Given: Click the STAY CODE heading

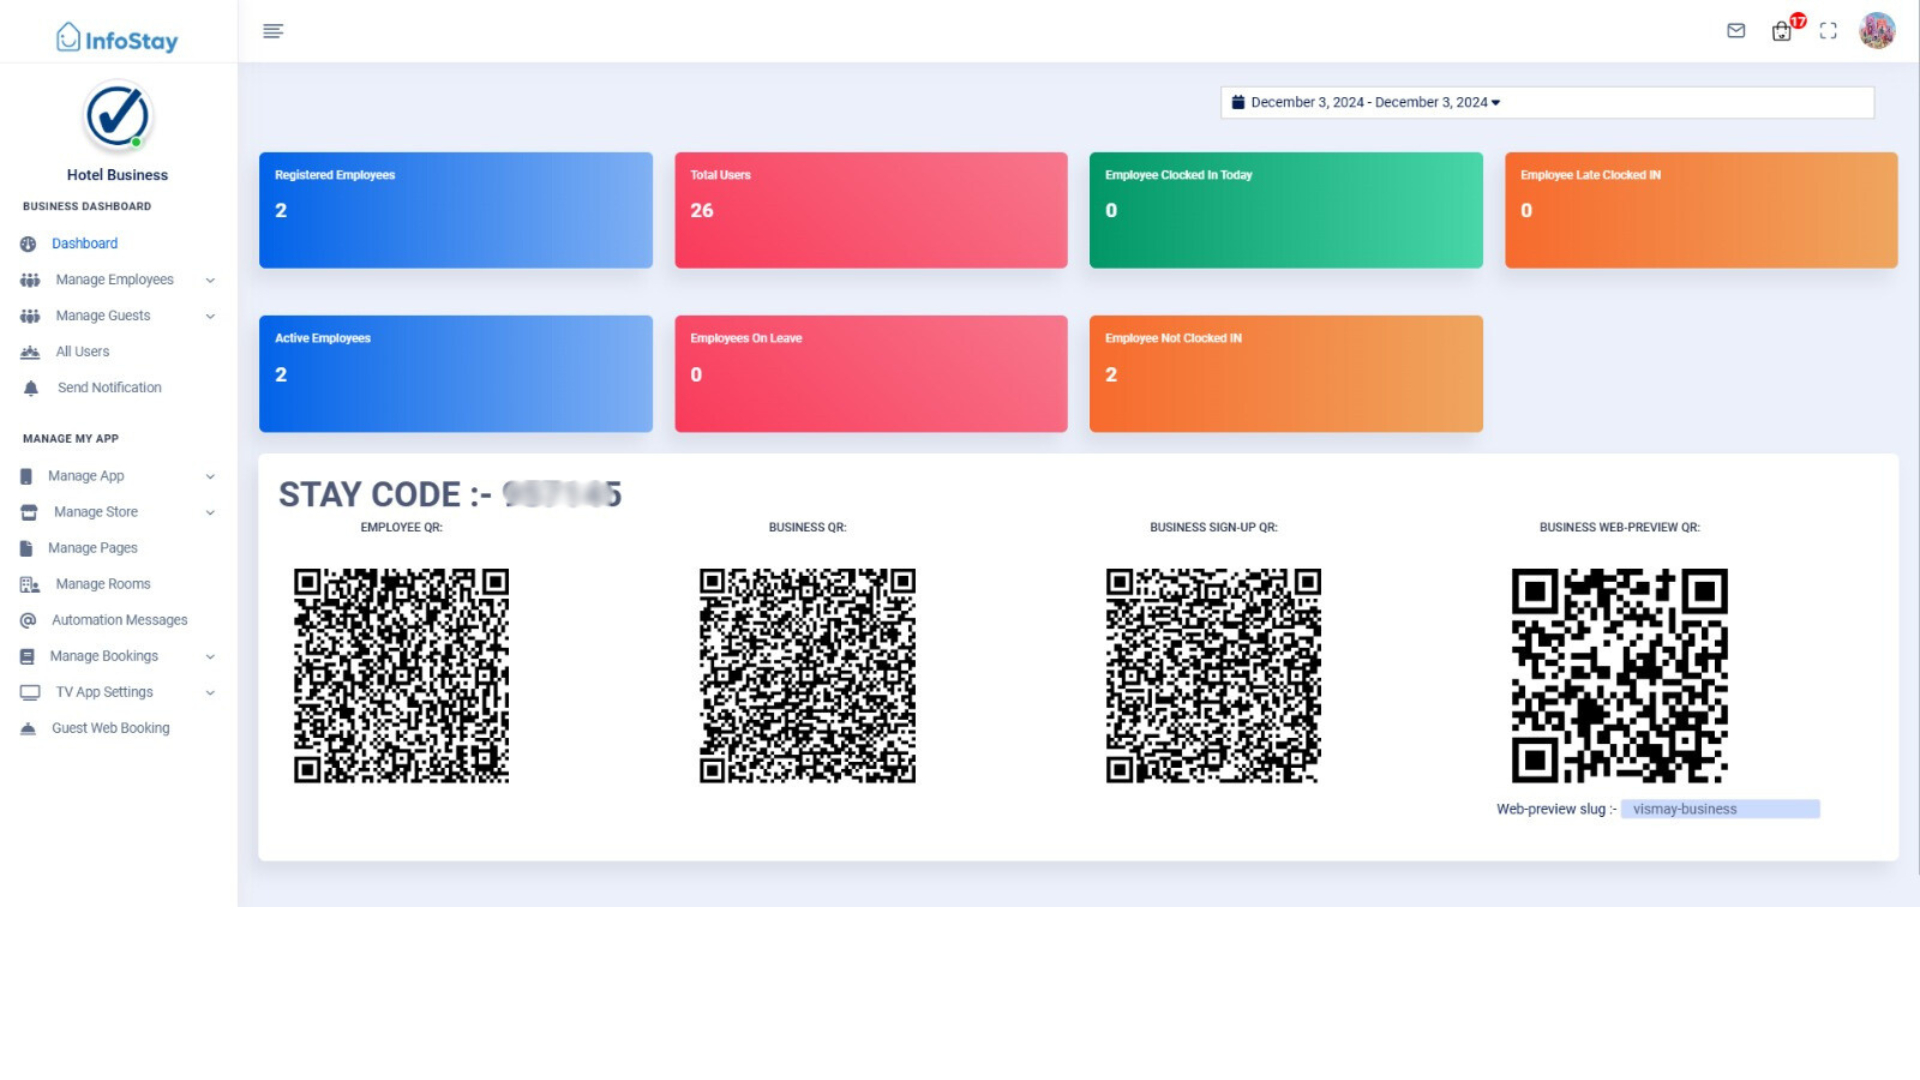Looking at the screenshot, I should (x=450, y=494).
